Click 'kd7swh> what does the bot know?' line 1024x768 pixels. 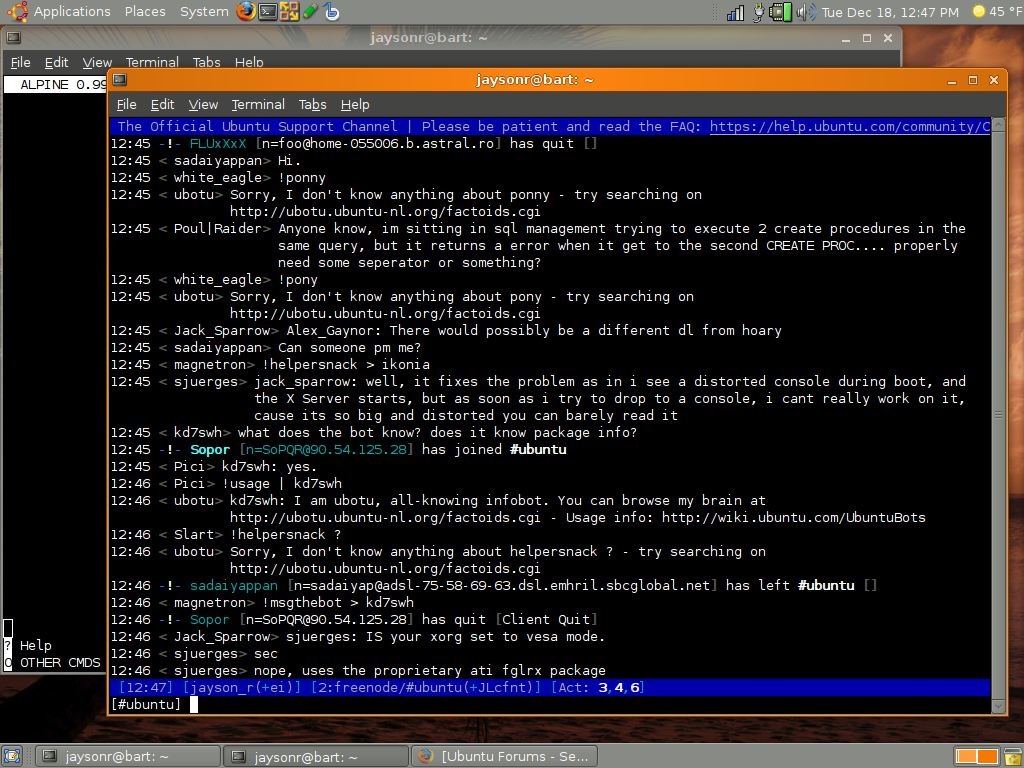tap(373, 432)
